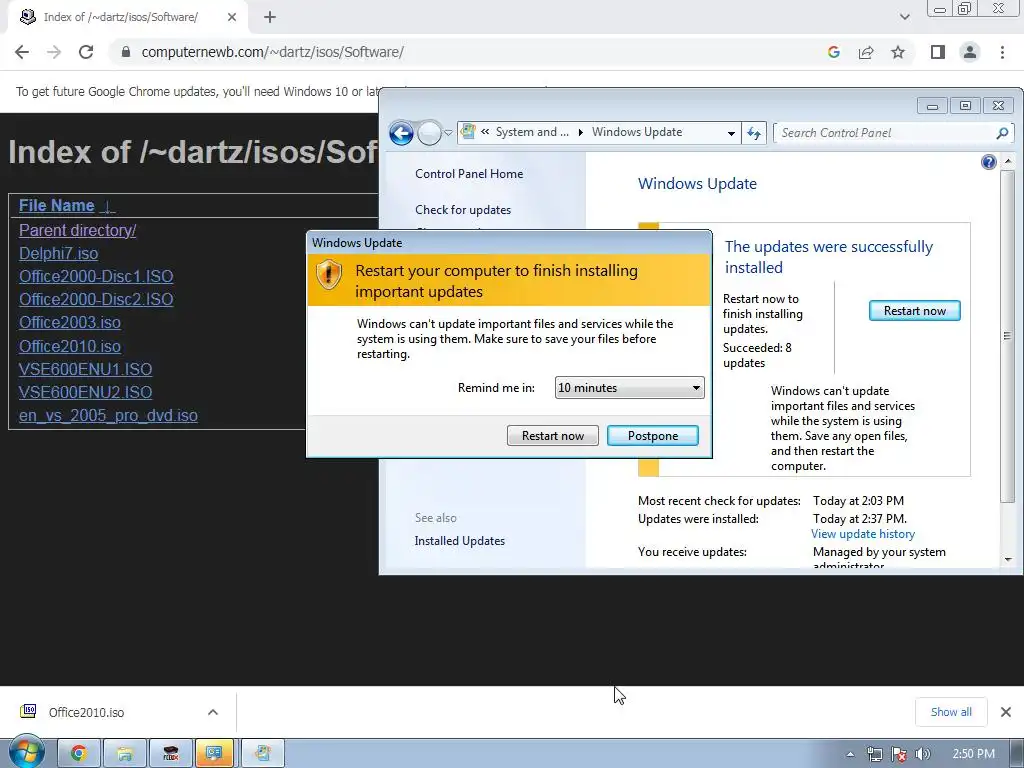Expand Office2010.iso download options chevron
1024x768 pixels.
(x=213, y=712)
